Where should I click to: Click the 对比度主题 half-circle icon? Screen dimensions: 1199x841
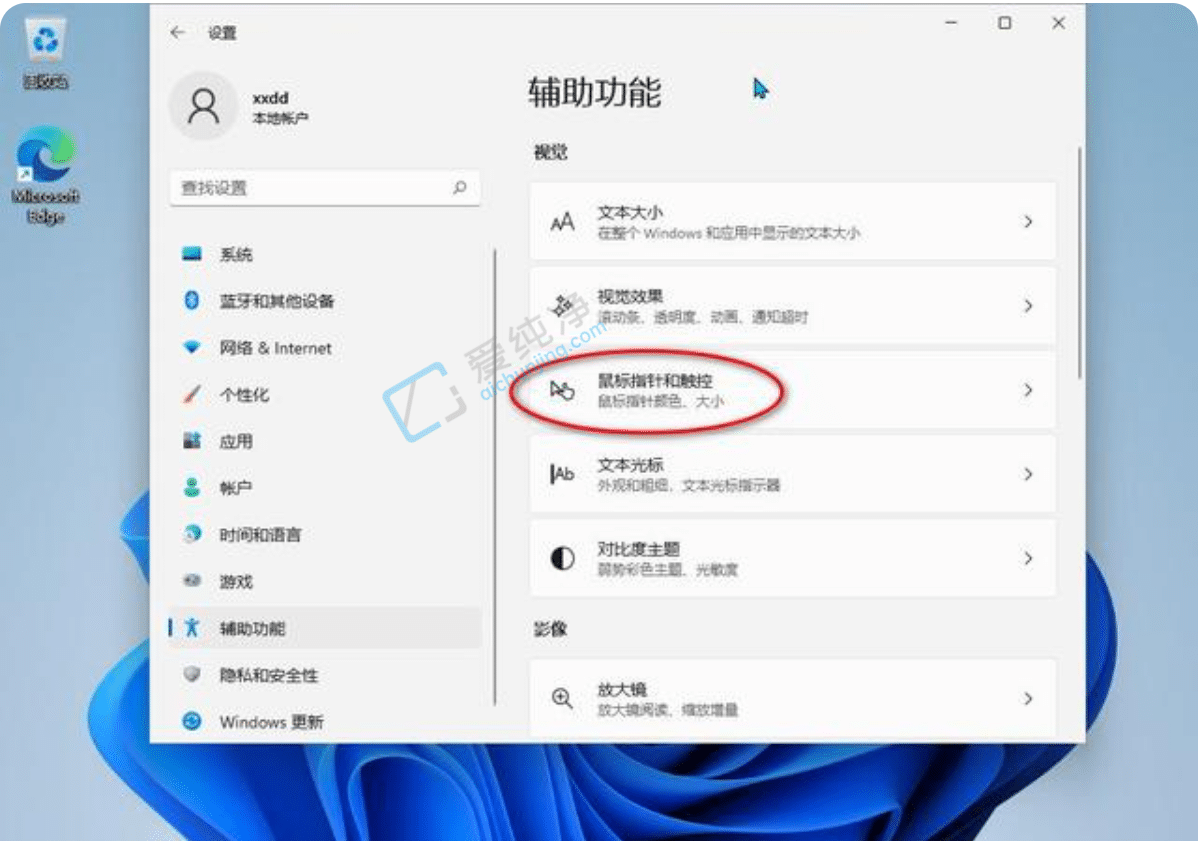coord(560,559)
